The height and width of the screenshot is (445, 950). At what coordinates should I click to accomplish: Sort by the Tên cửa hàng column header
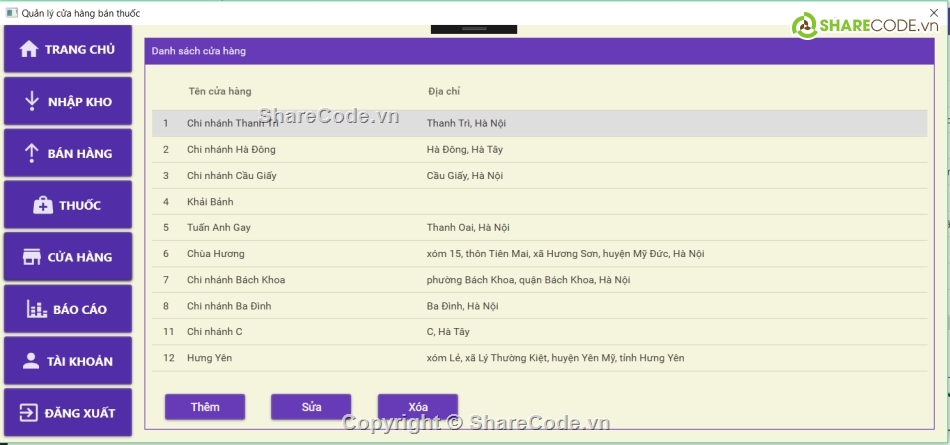pos(219,91)
